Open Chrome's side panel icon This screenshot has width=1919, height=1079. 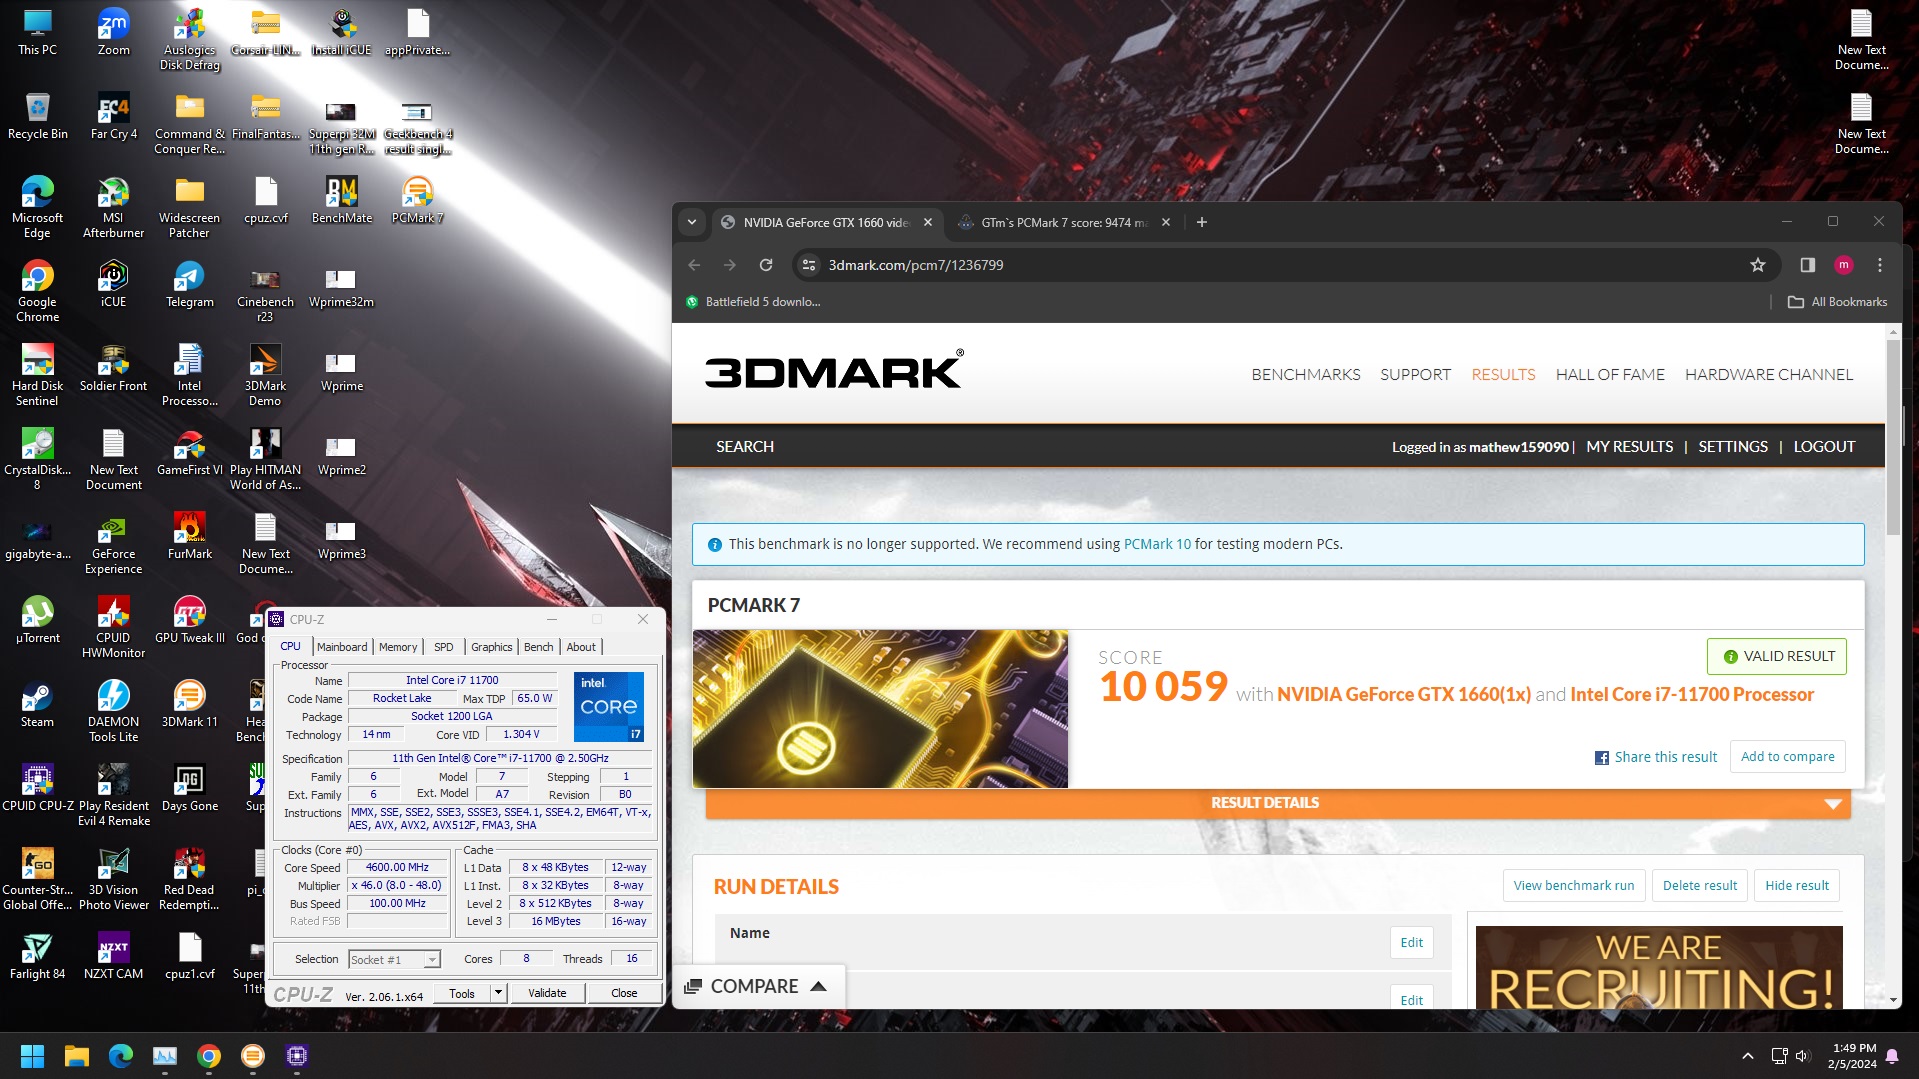tap(1807, 265)
